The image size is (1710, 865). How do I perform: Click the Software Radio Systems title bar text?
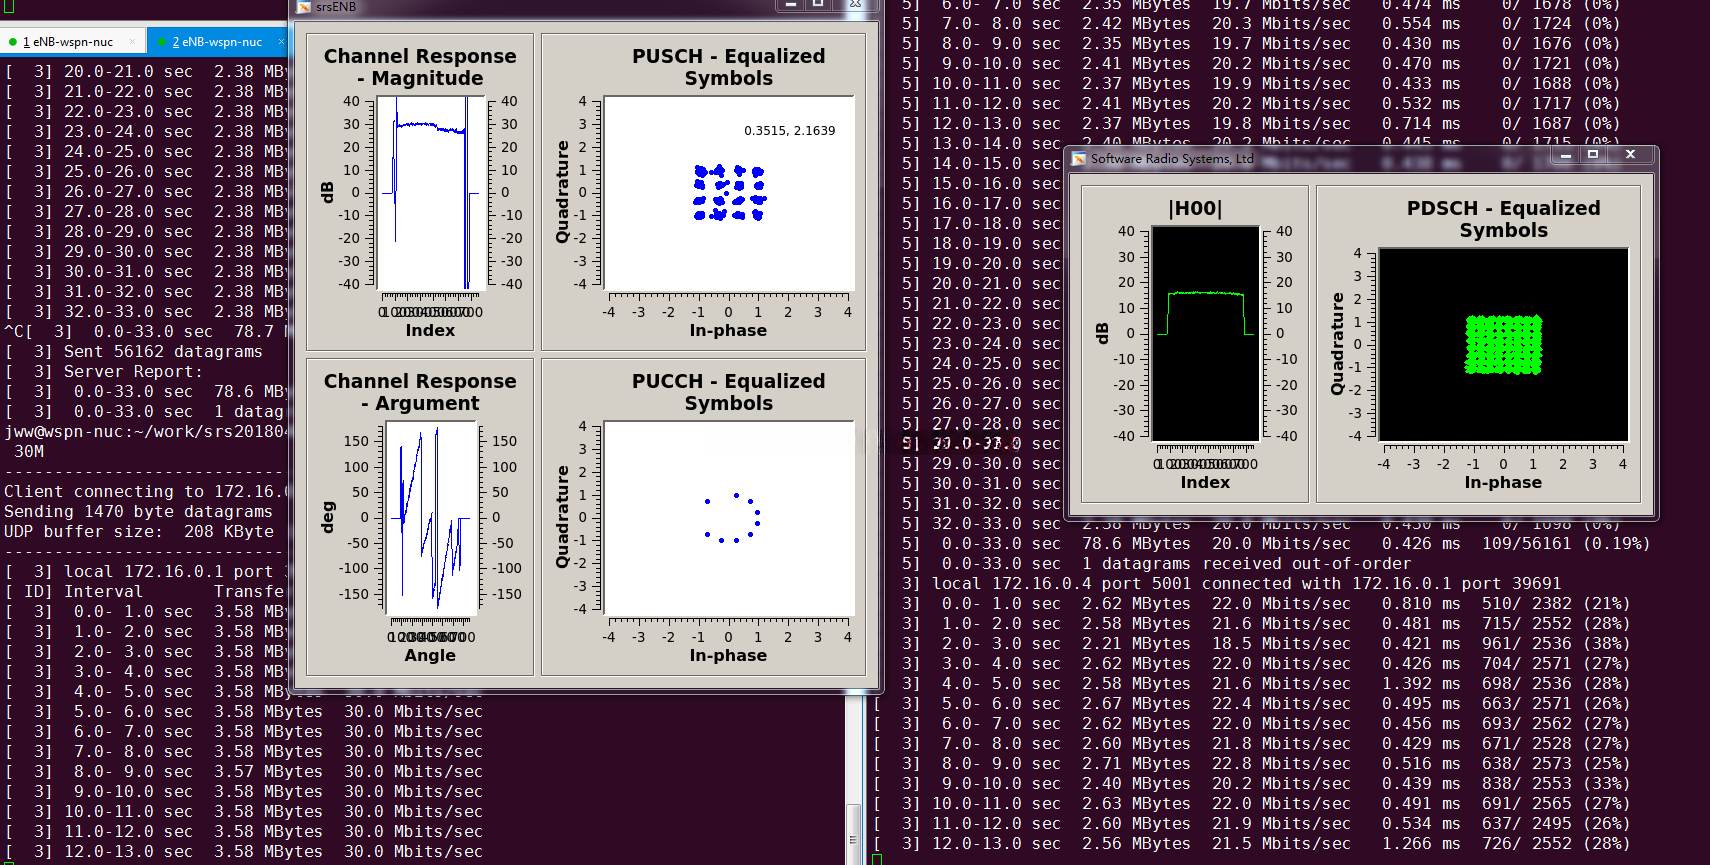(1171, 159)
